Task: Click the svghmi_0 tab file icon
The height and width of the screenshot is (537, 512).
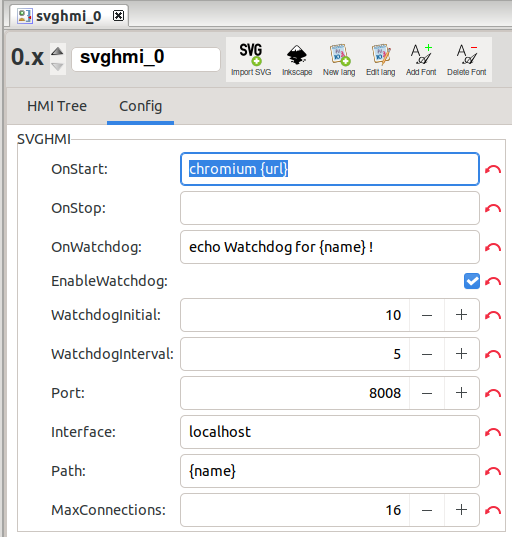Action: pos(25,16)
